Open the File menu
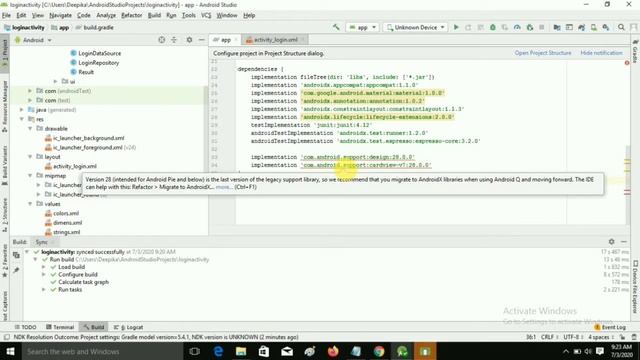The height and width of the screenshot is (360, 640). [x=6, y=15]
